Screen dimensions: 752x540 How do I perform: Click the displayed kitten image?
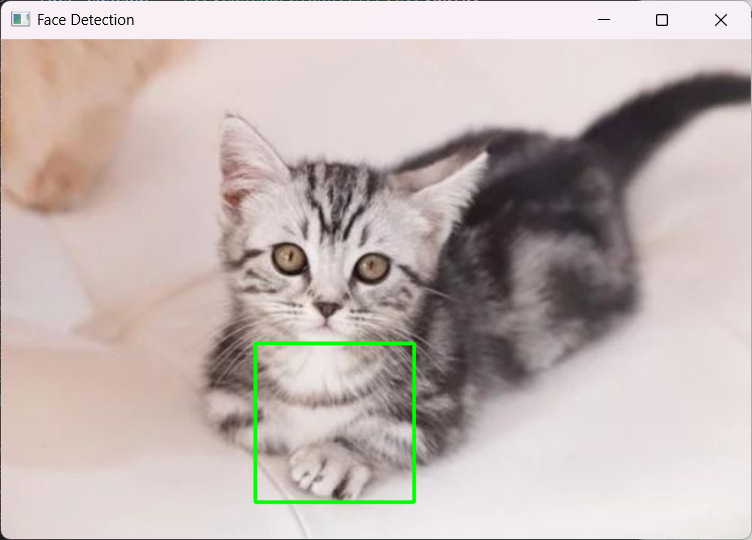(x=376, y=289)
